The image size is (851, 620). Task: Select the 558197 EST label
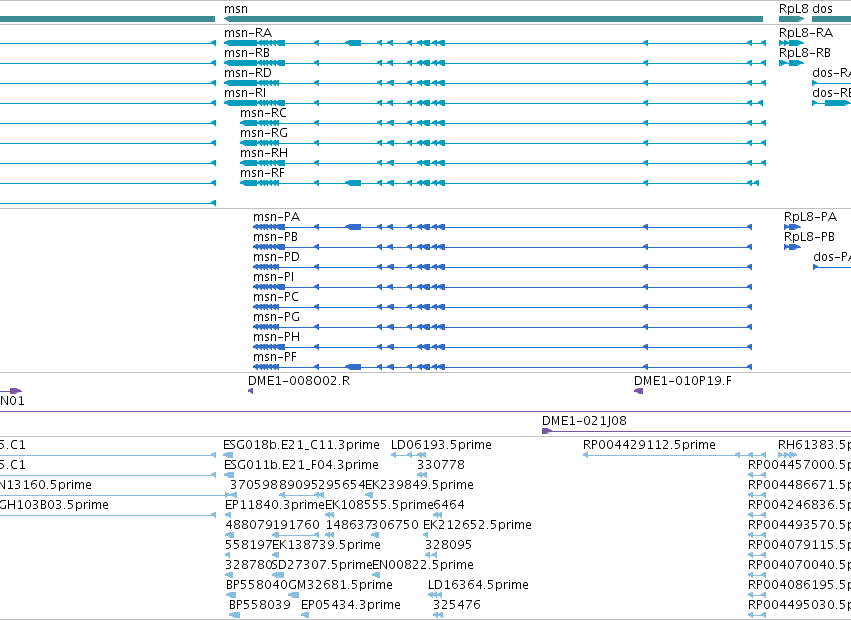[249, 546]
